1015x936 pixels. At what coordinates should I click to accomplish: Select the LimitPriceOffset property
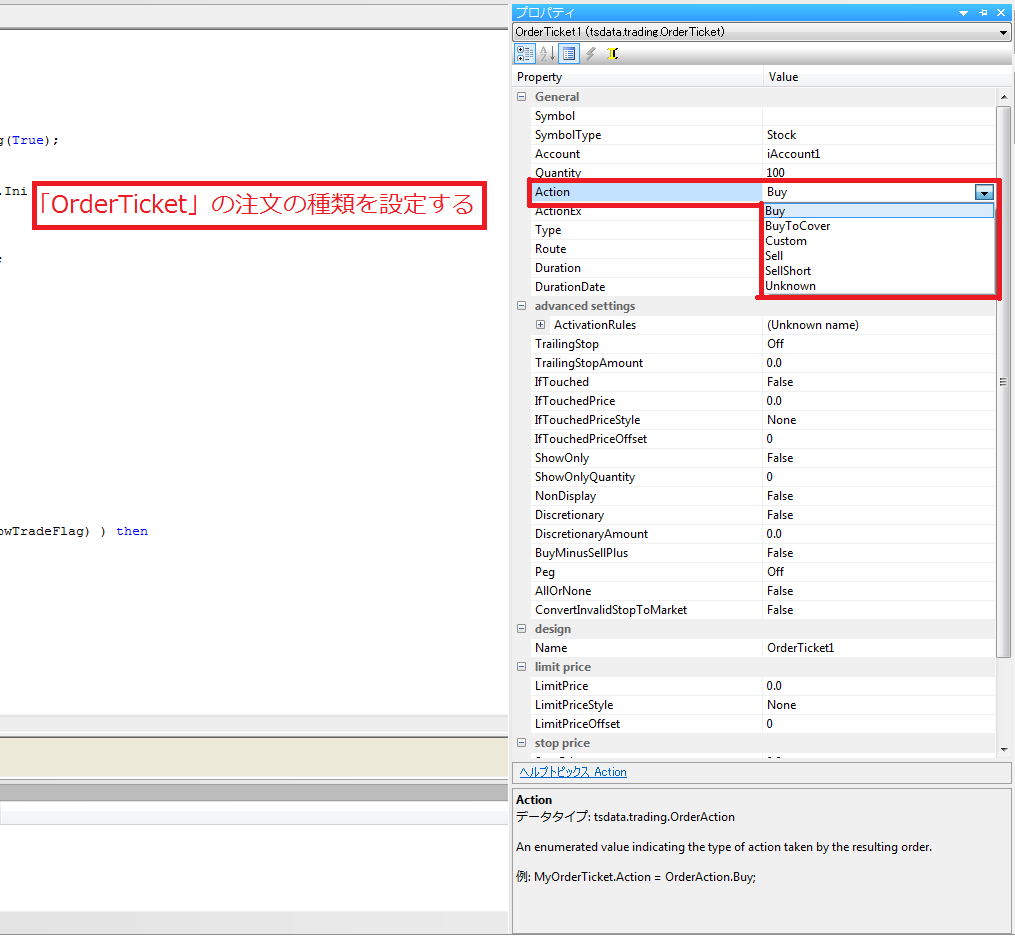[646, 724]
